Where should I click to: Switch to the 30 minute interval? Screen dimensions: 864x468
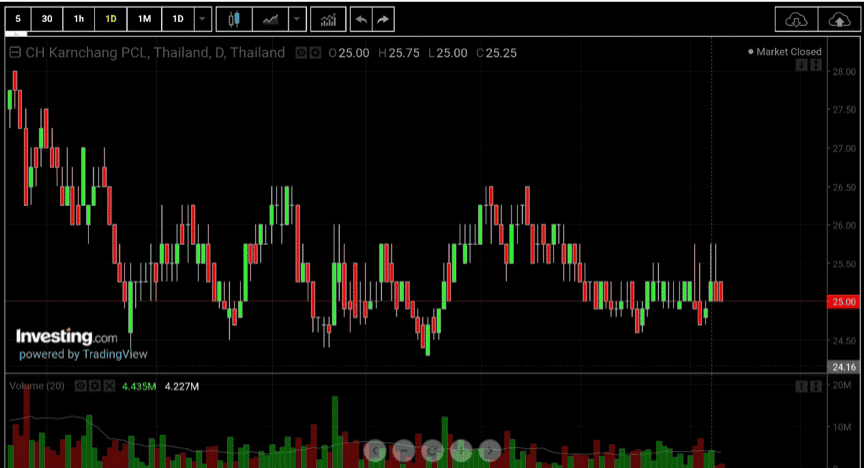(x=47, y=19)
